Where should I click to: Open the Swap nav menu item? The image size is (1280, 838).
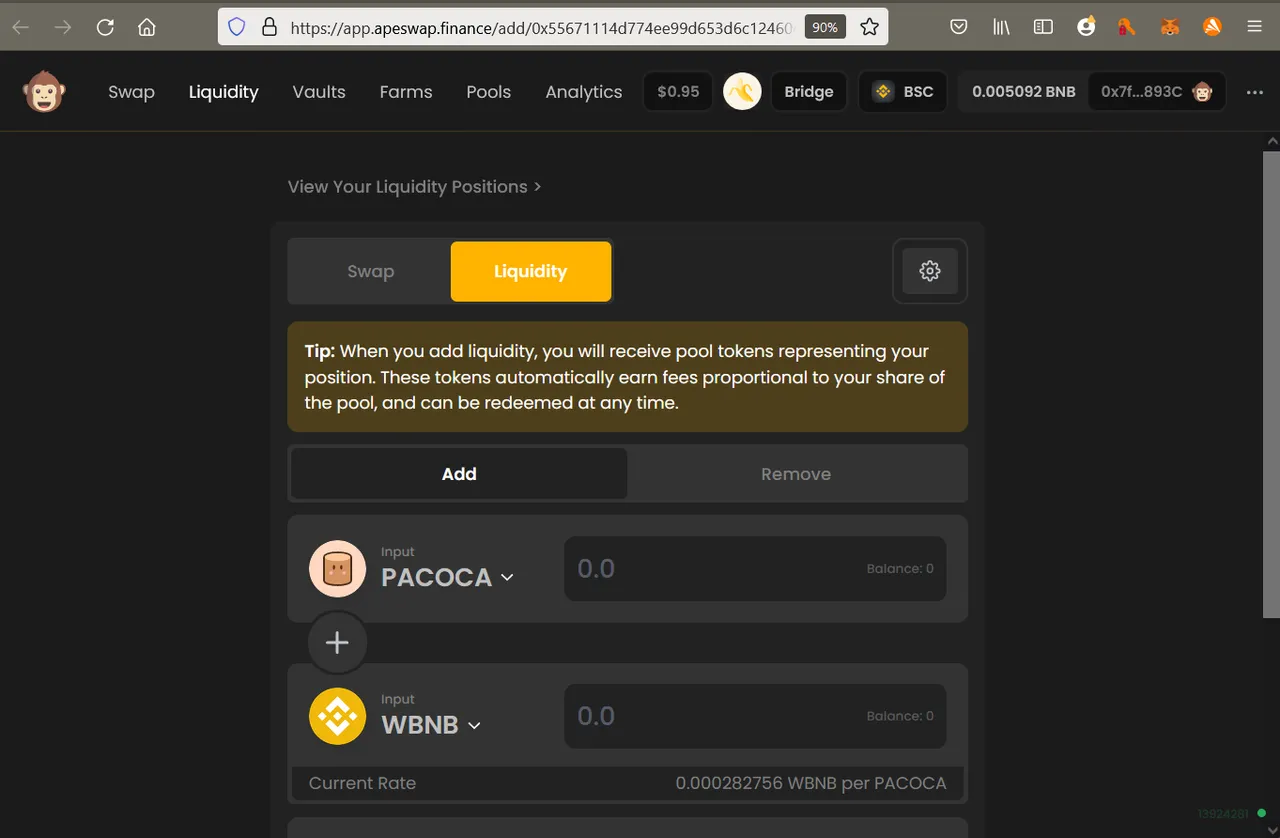tap(131, 92)
